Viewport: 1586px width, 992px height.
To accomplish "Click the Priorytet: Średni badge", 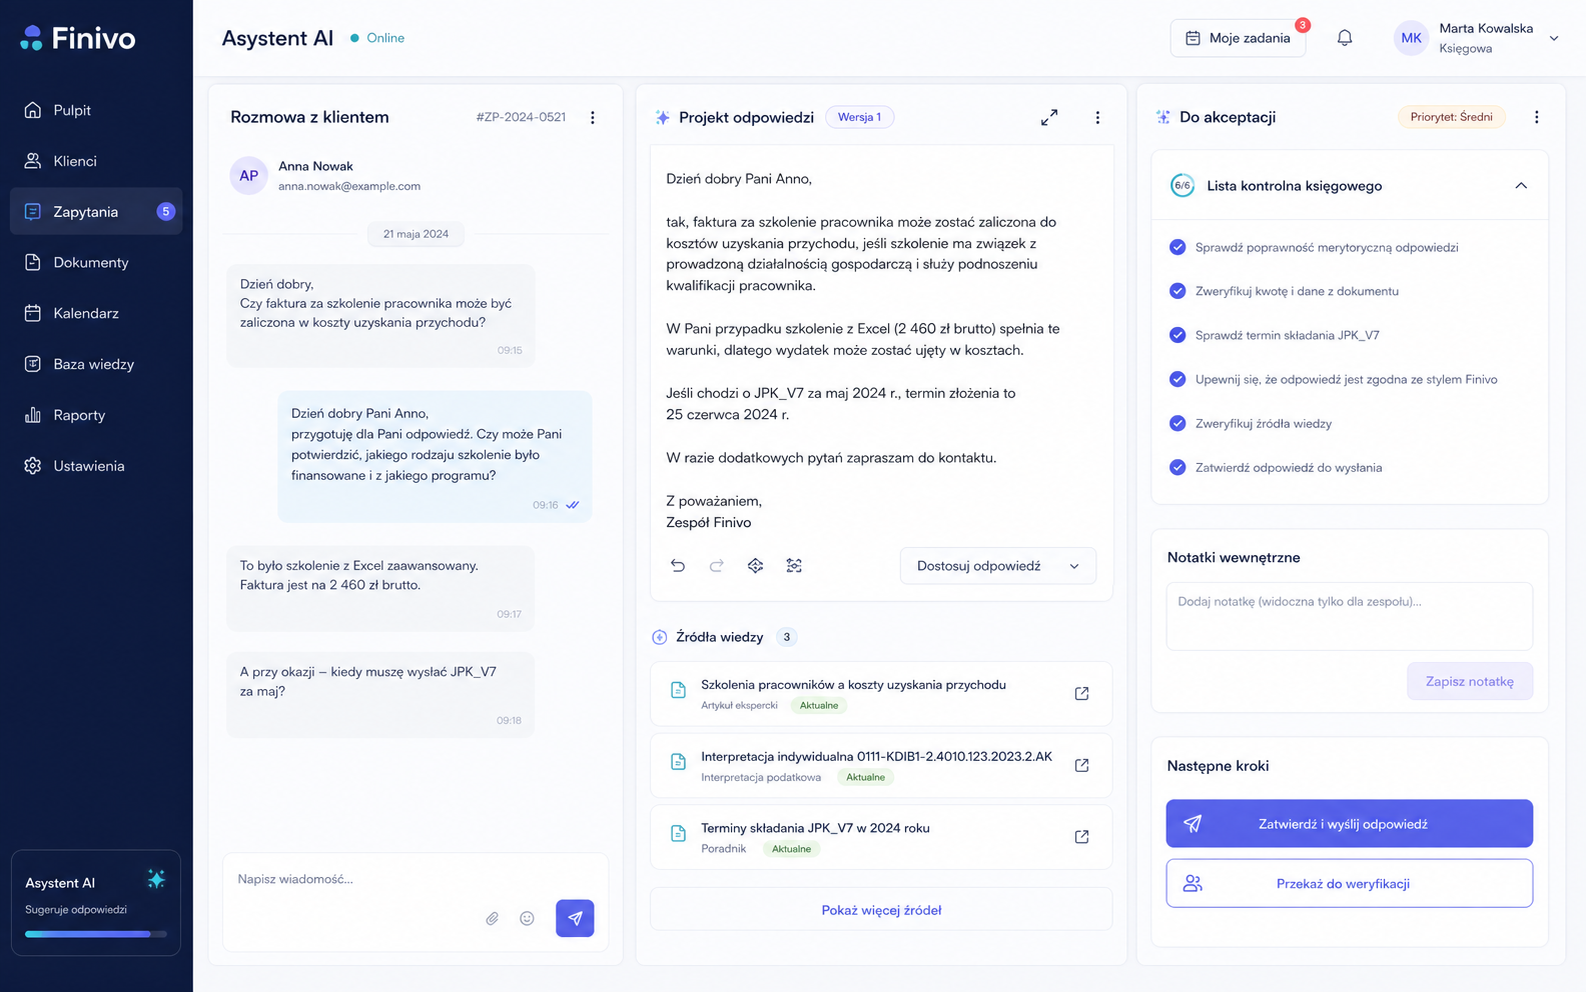I will pyautogui.click(x=1451, y=117).
